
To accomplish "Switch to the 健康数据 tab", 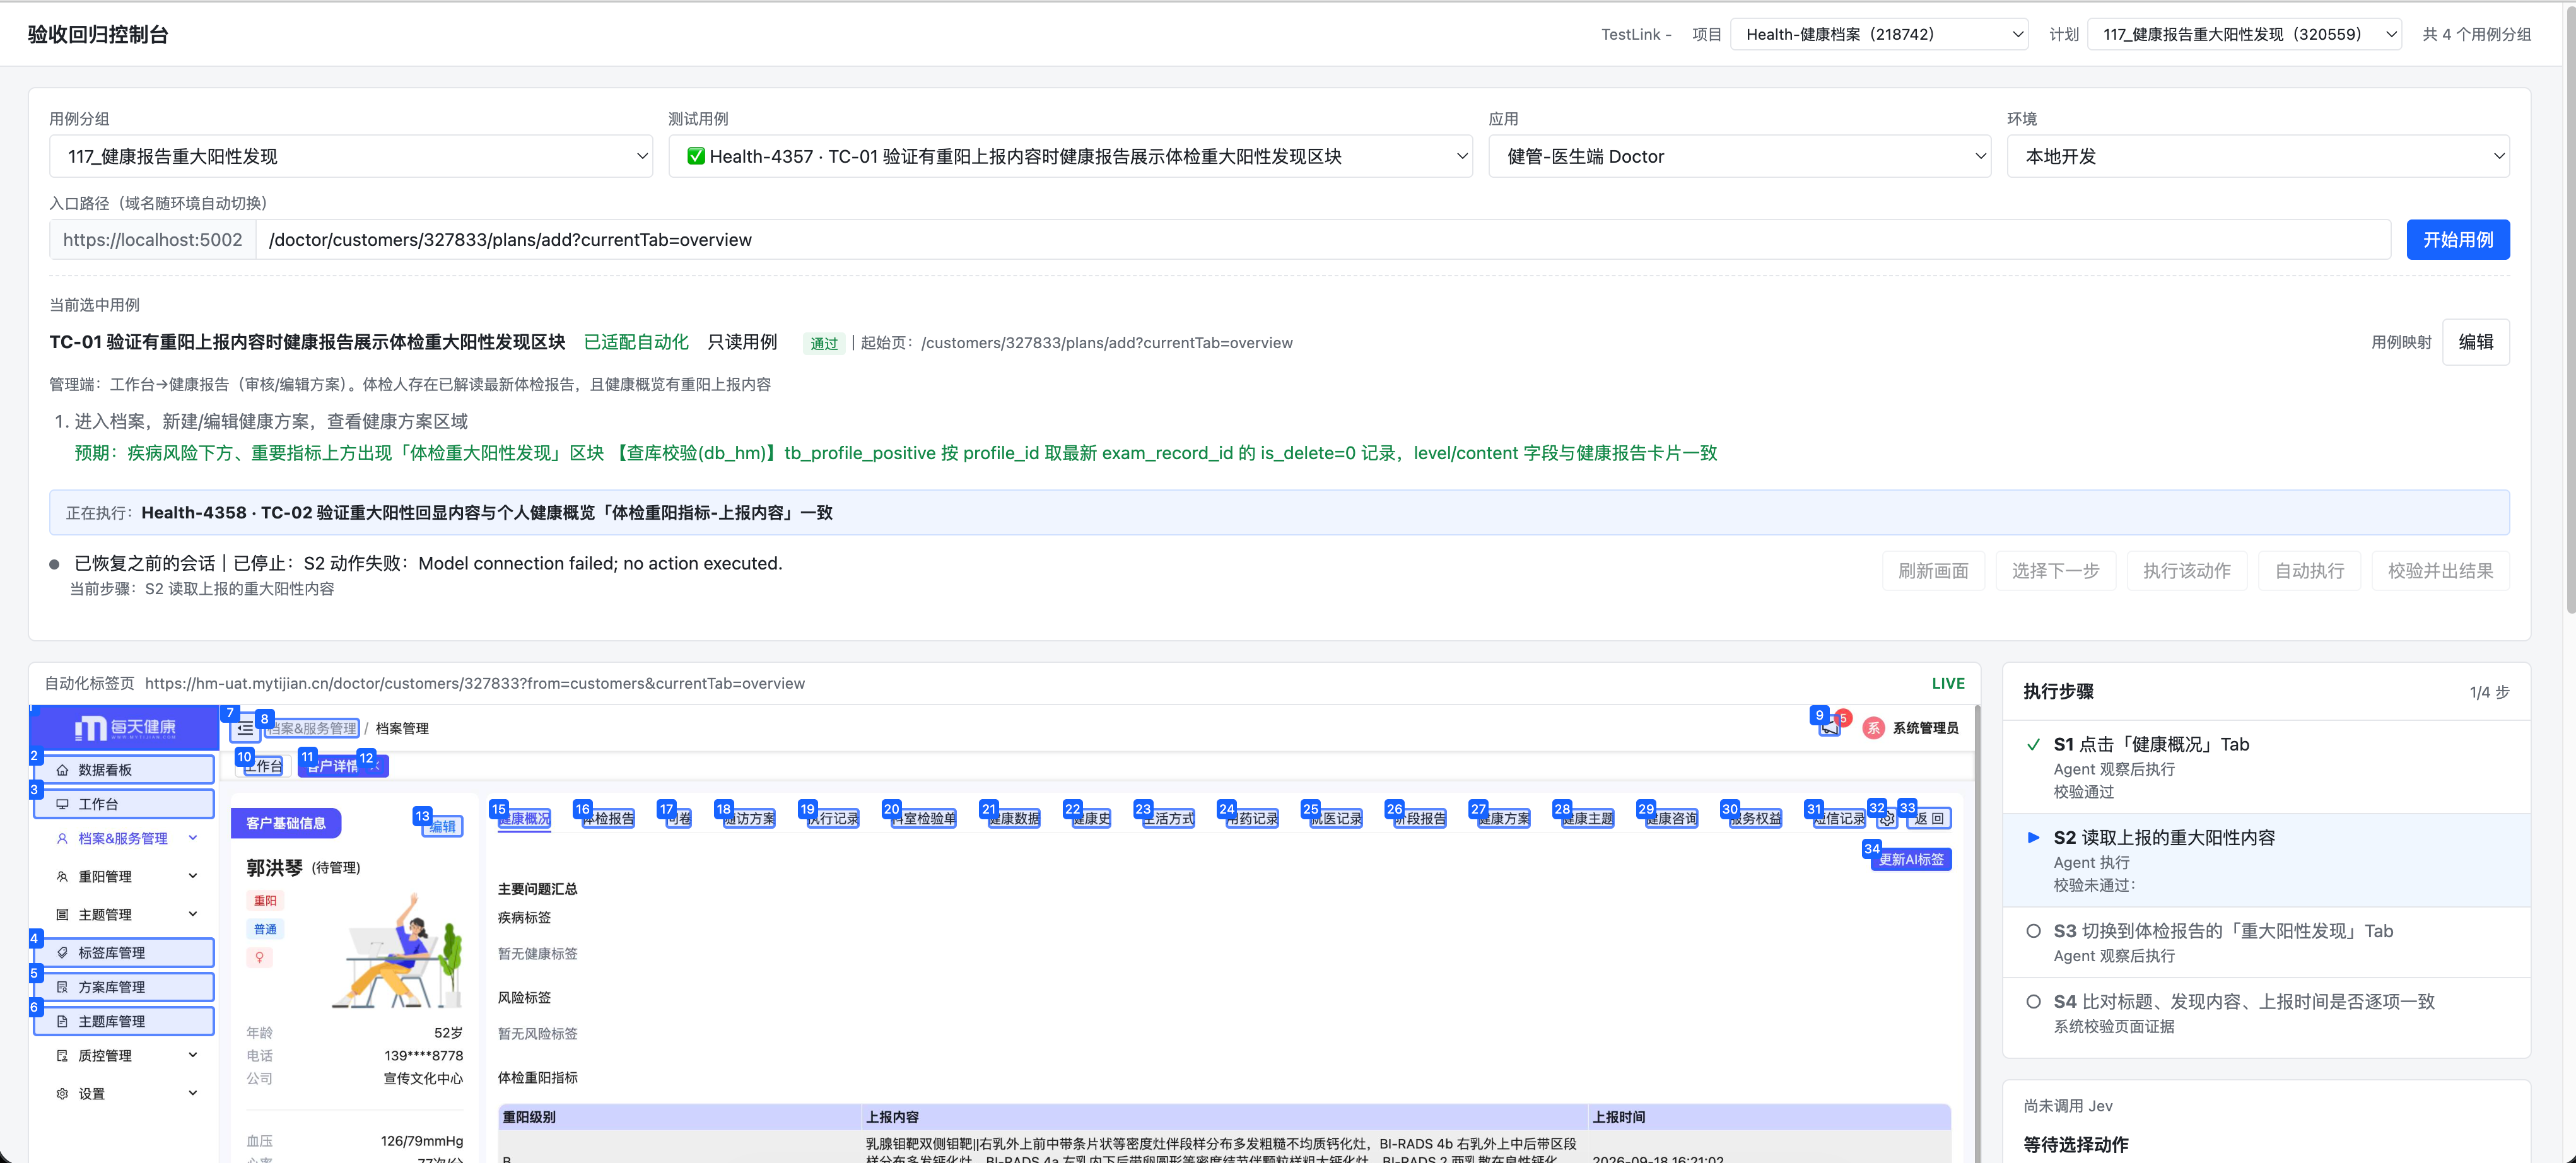I will pyautogui.click(x=1014, y=819).
